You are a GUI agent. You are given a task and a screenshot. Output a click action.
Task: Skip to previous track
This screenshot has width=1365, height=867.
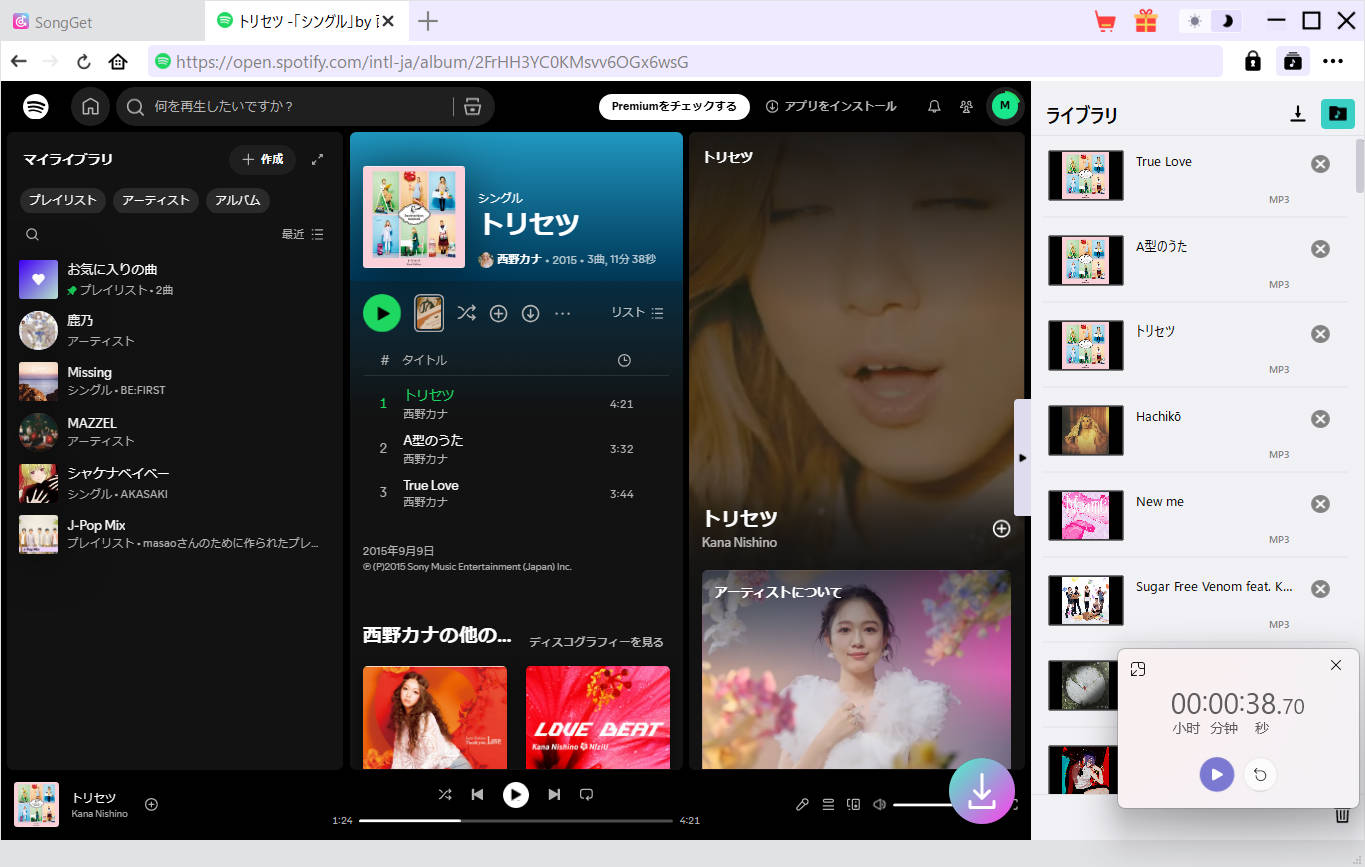pos(477,794)
